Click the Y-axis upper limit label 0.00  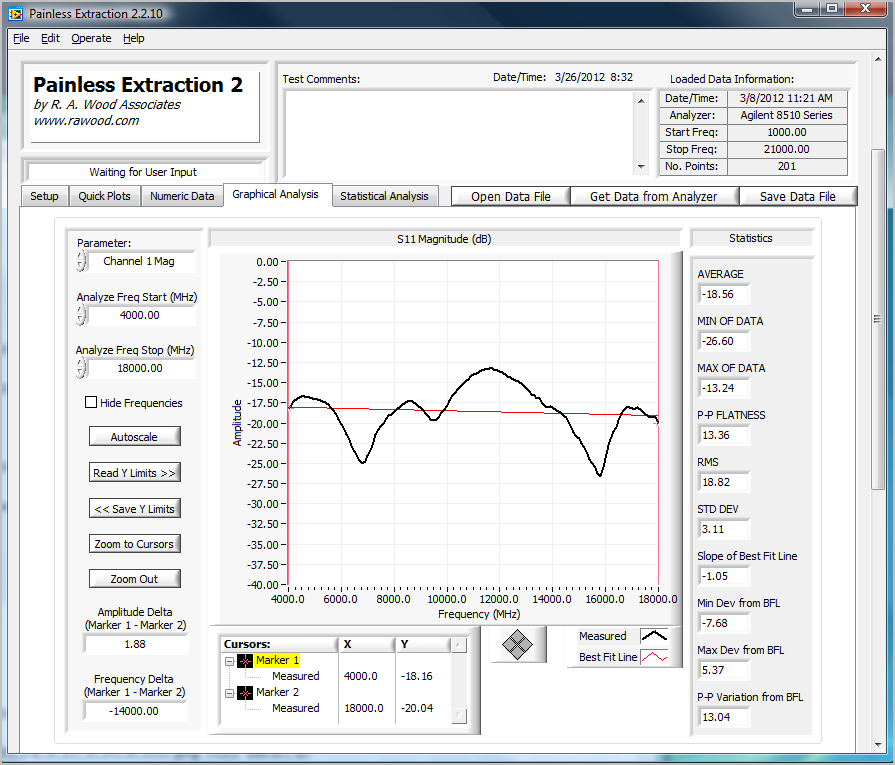(267, 262)
